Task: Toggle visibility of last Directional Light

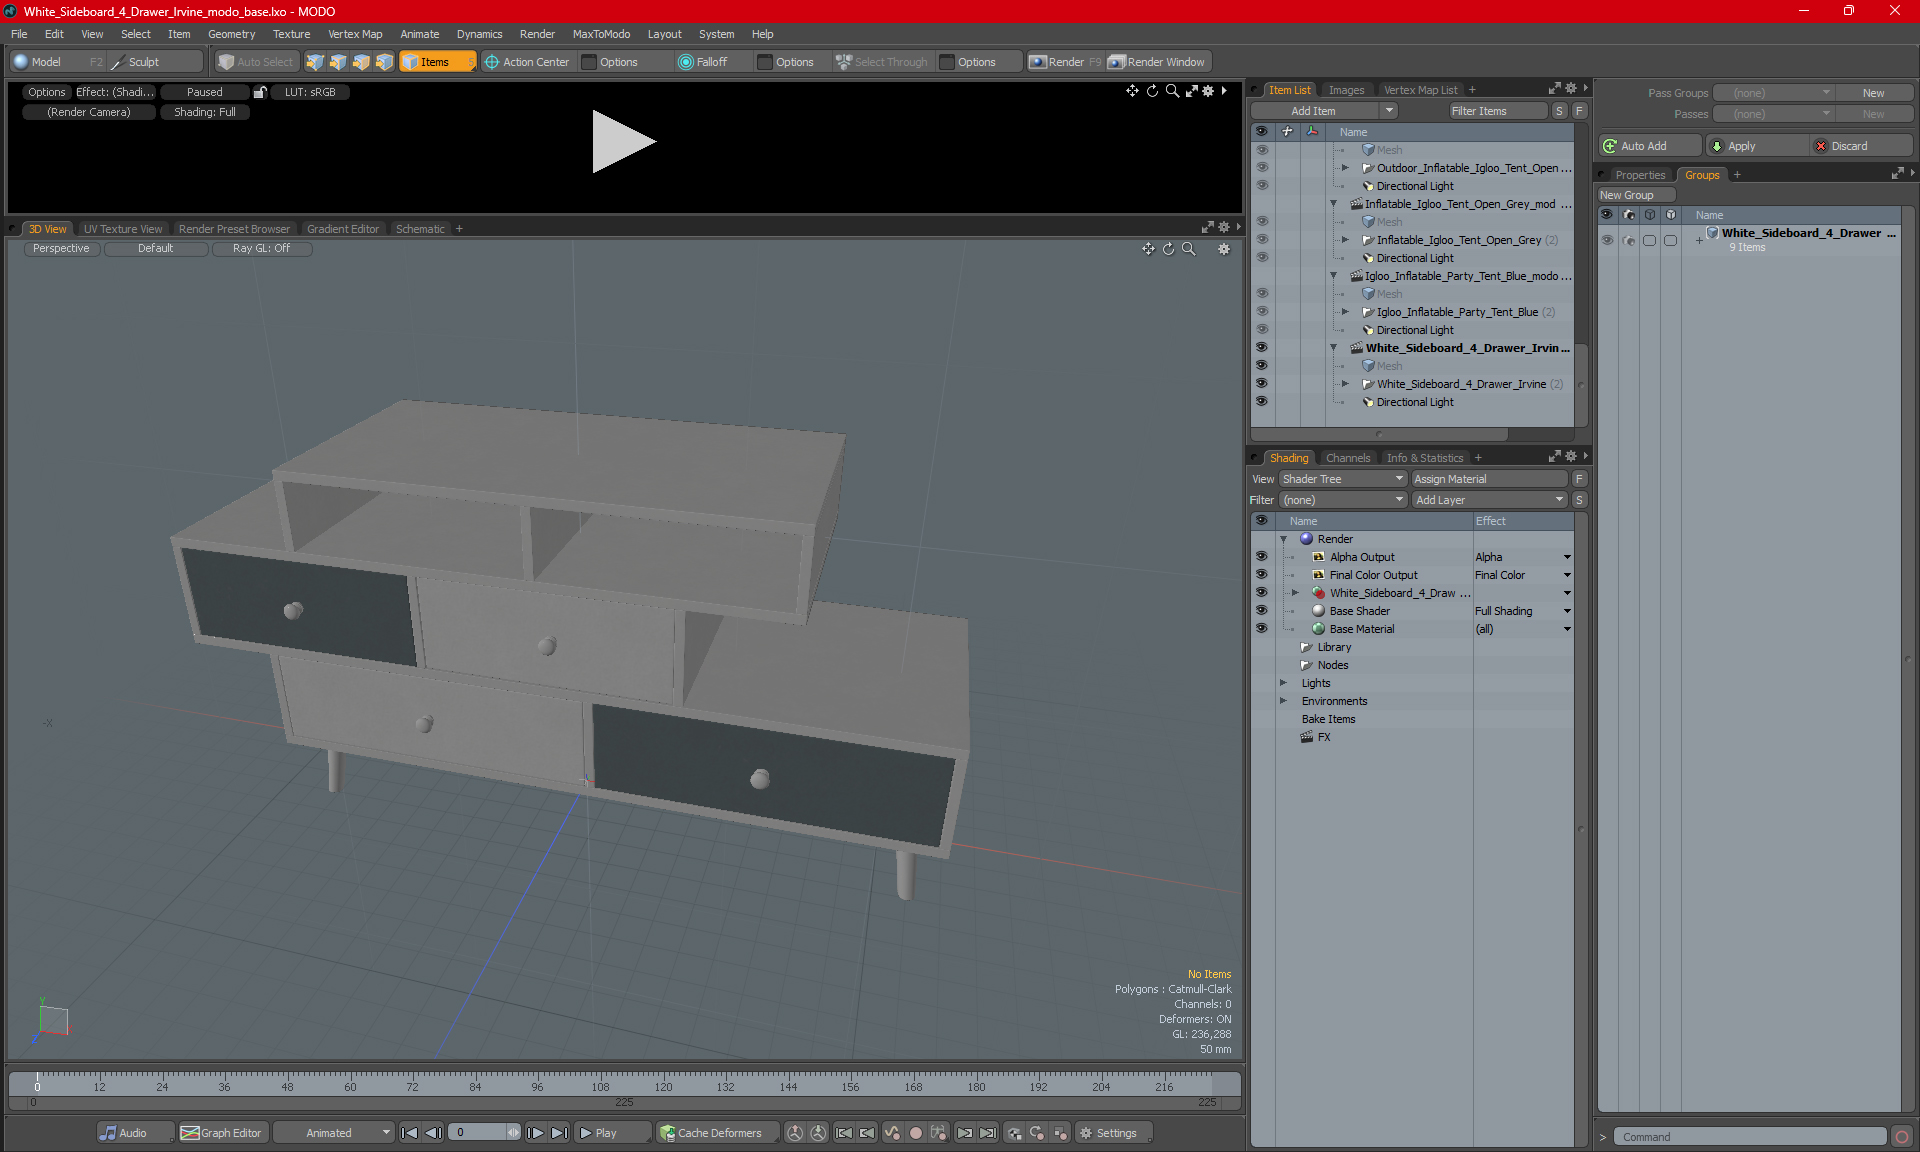Action: coord(1261,402)
